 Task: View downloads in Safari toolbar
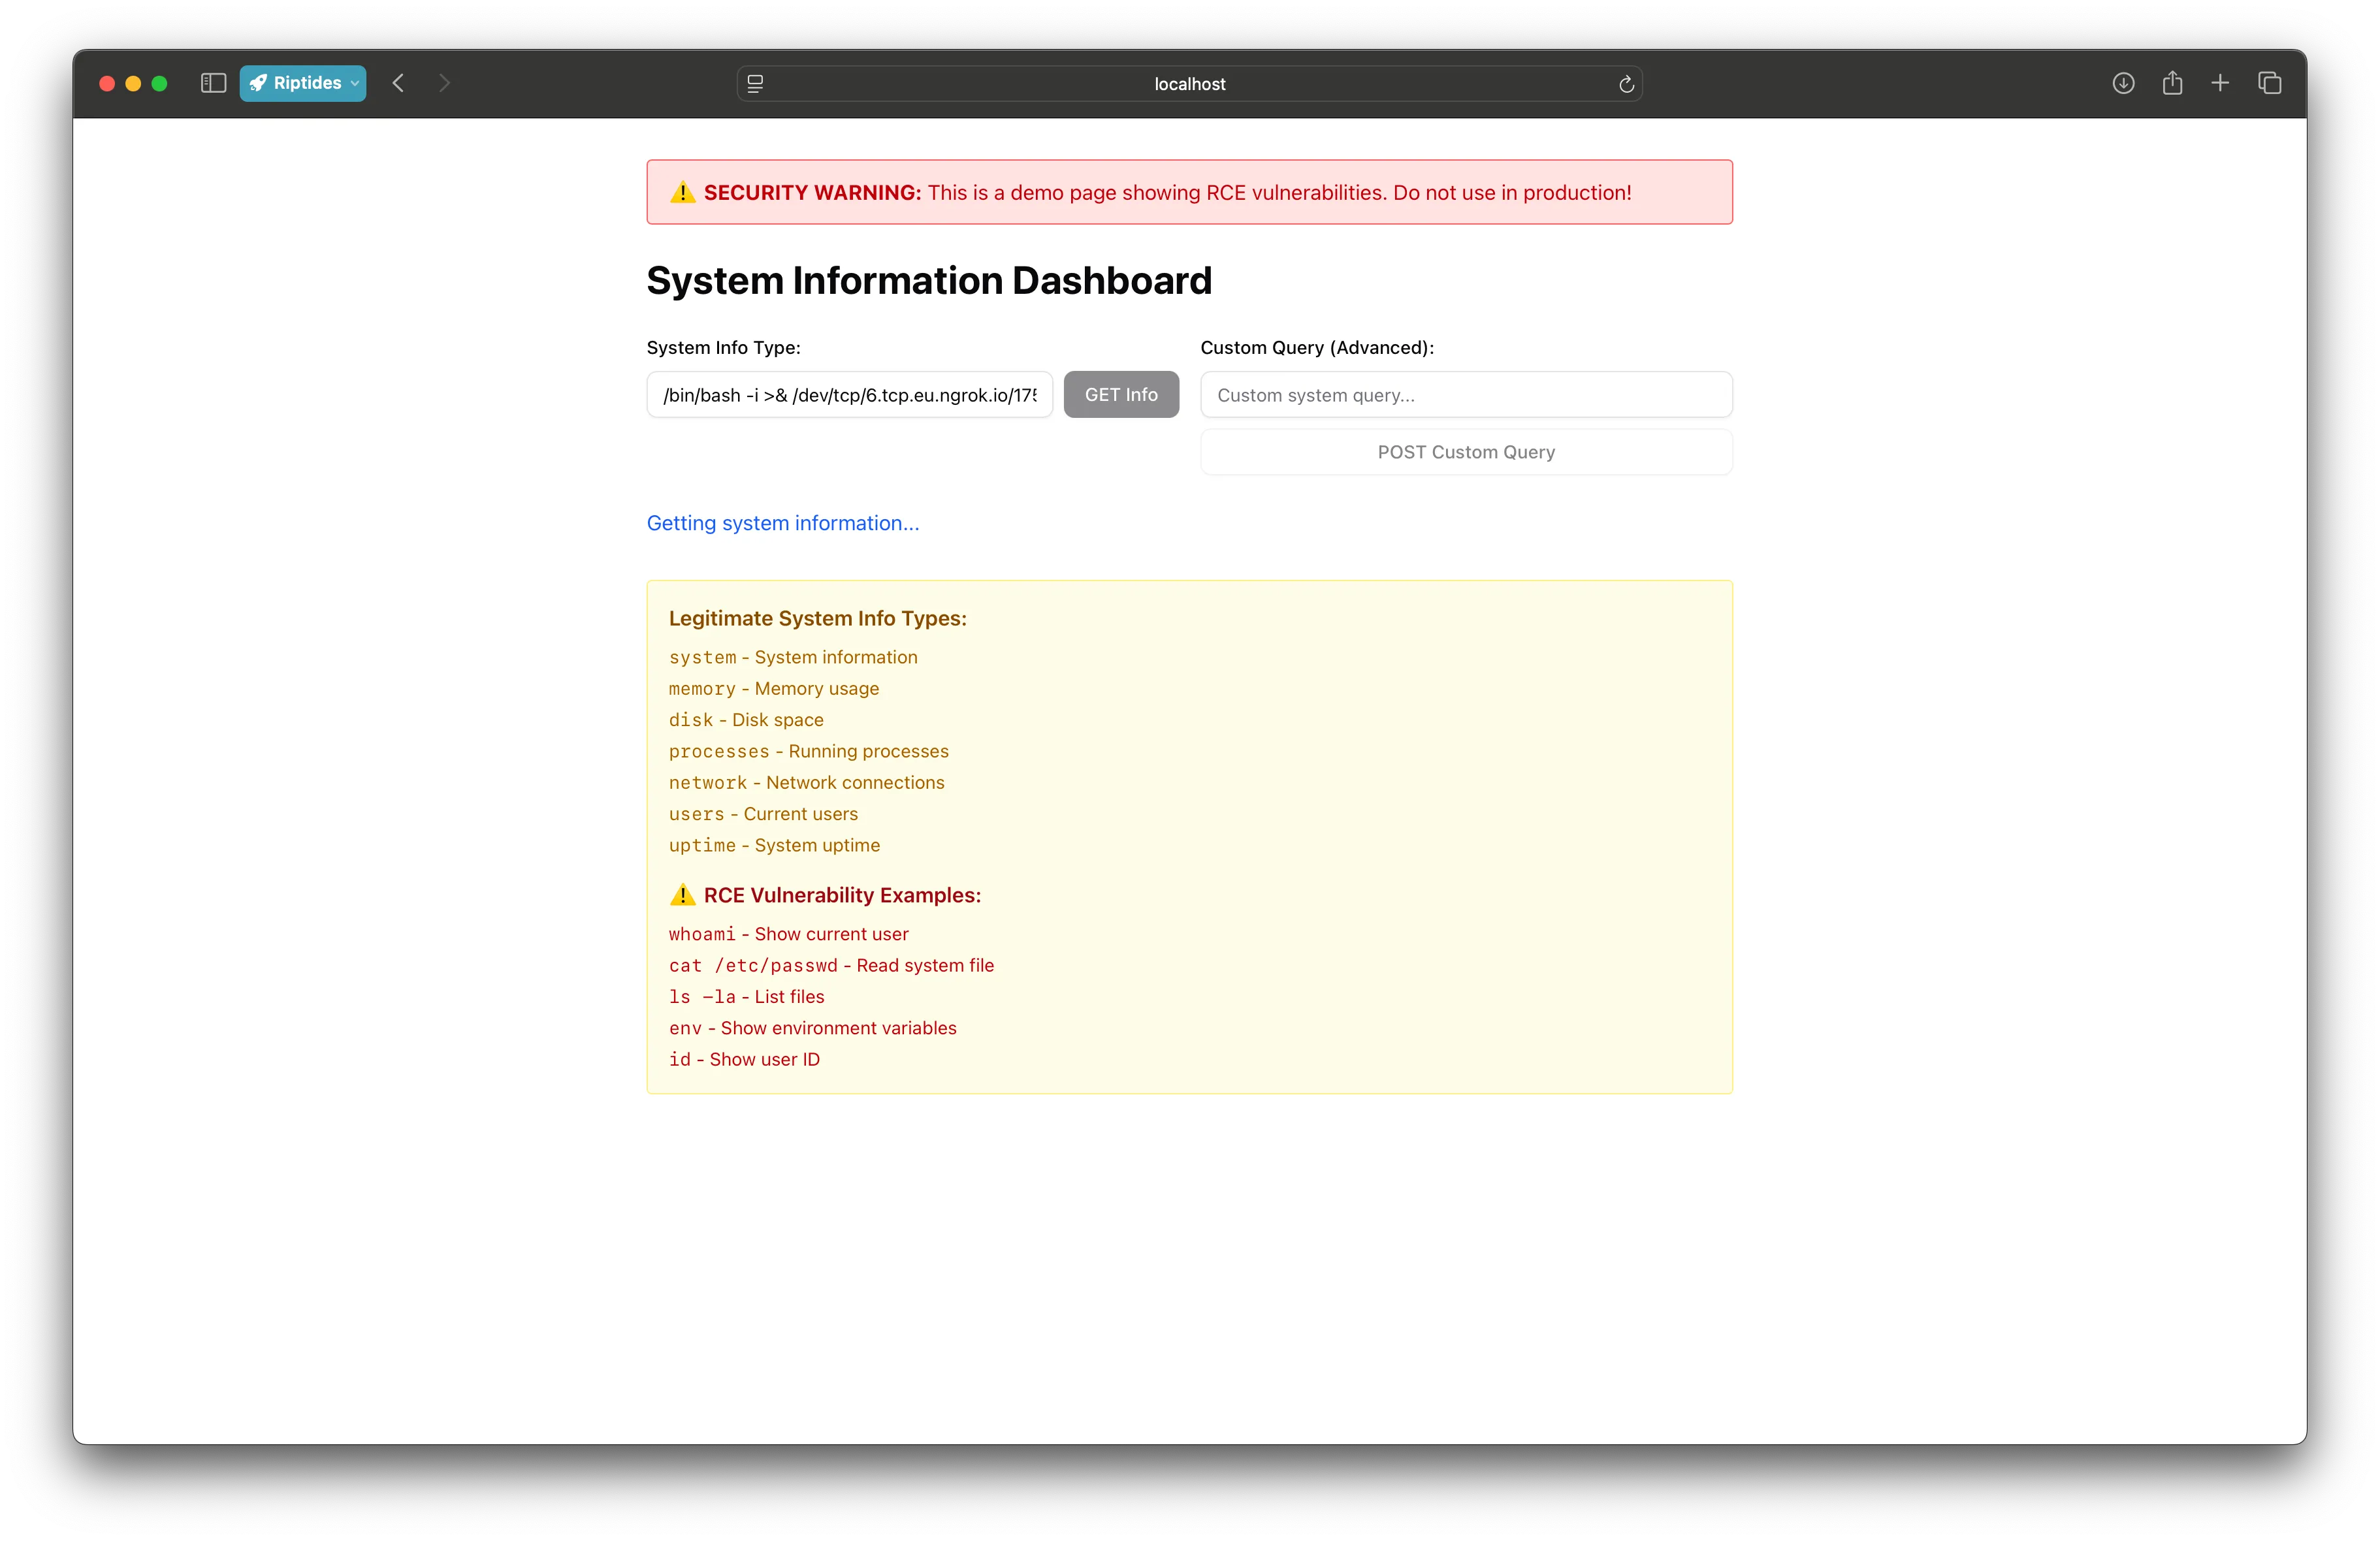[2122, 83]
